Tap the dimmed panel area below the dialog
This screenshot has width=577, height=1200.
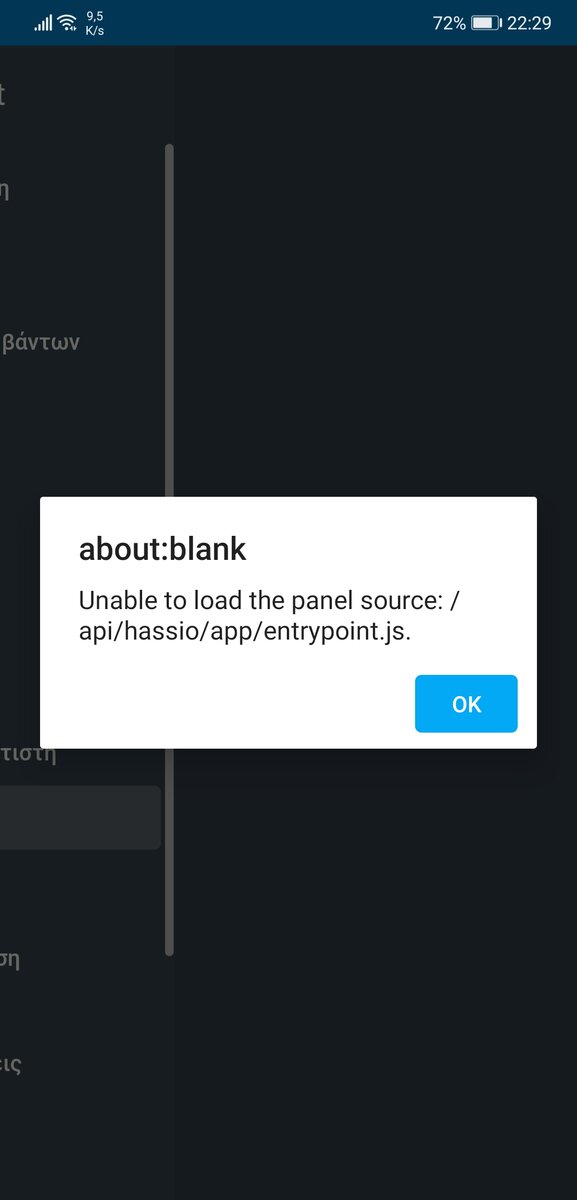click(x=375, y=970)
